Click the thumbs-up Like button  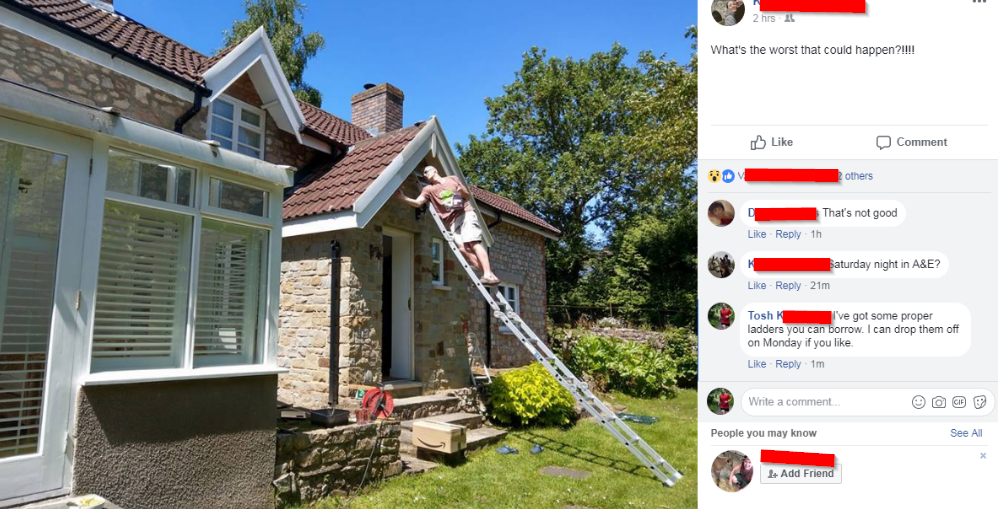click(x=771, y=142)
